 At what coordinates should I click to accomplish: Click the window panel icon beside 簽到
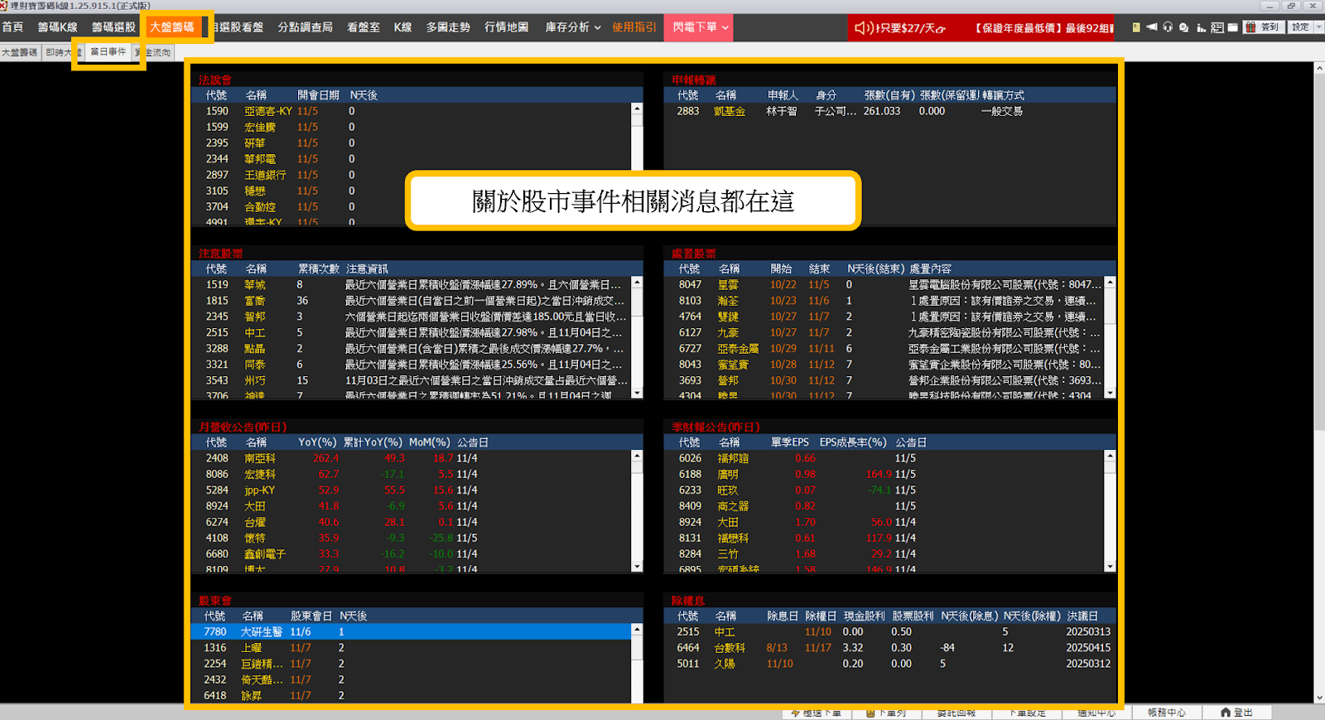tap(1232, 27)
